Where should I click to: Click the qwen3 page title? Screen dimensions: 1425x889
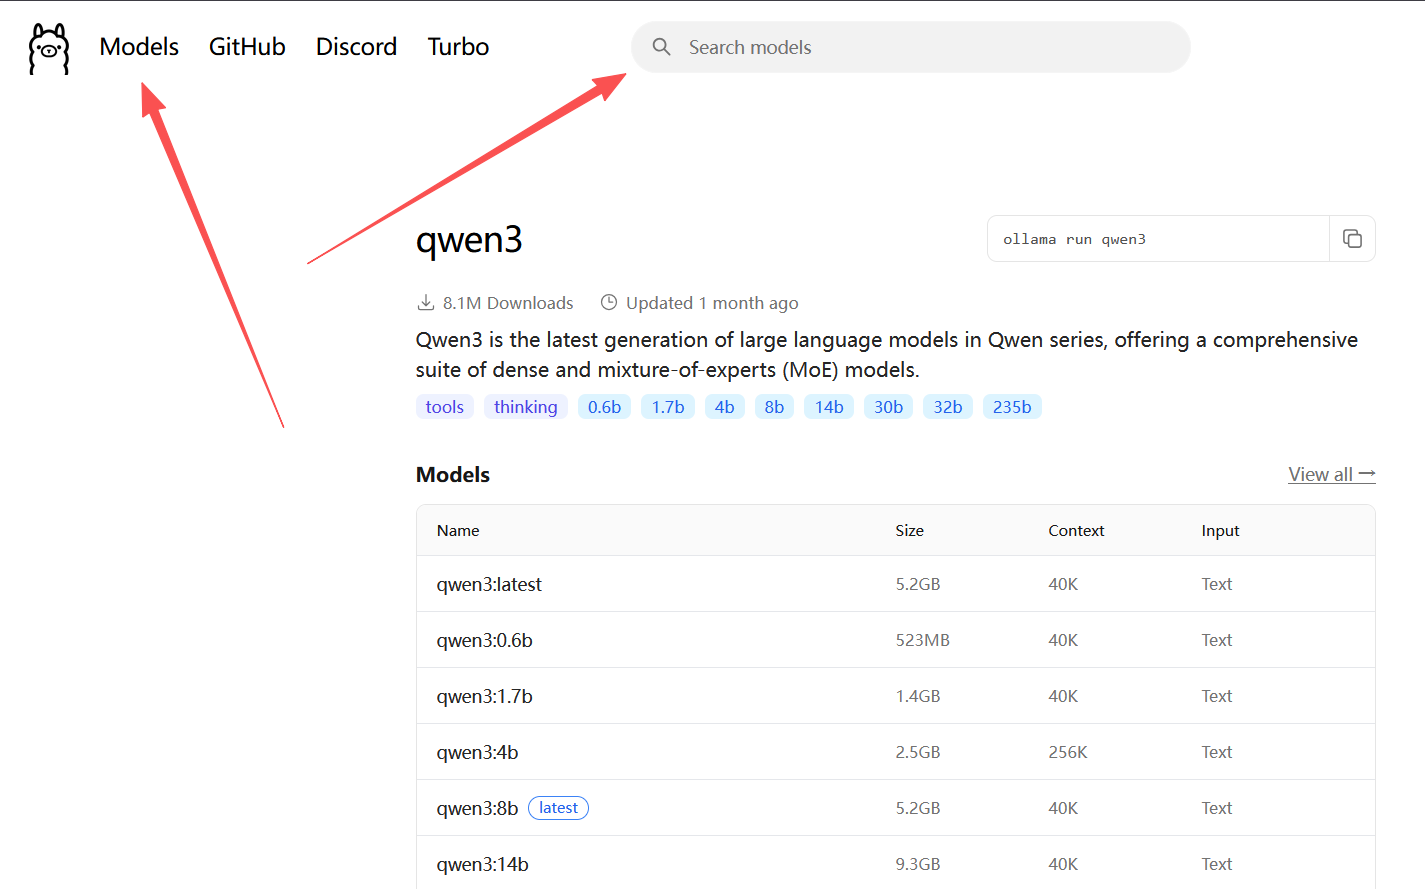pyautogui.click(x=469, y=241)
